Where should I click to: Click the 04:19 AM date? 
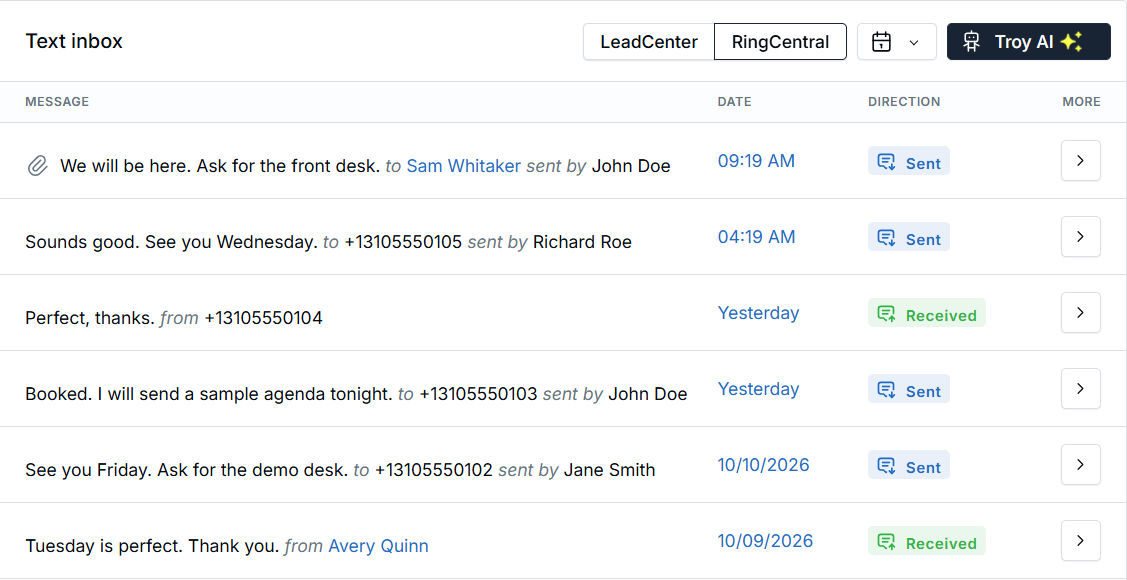[x=756, y=237]
